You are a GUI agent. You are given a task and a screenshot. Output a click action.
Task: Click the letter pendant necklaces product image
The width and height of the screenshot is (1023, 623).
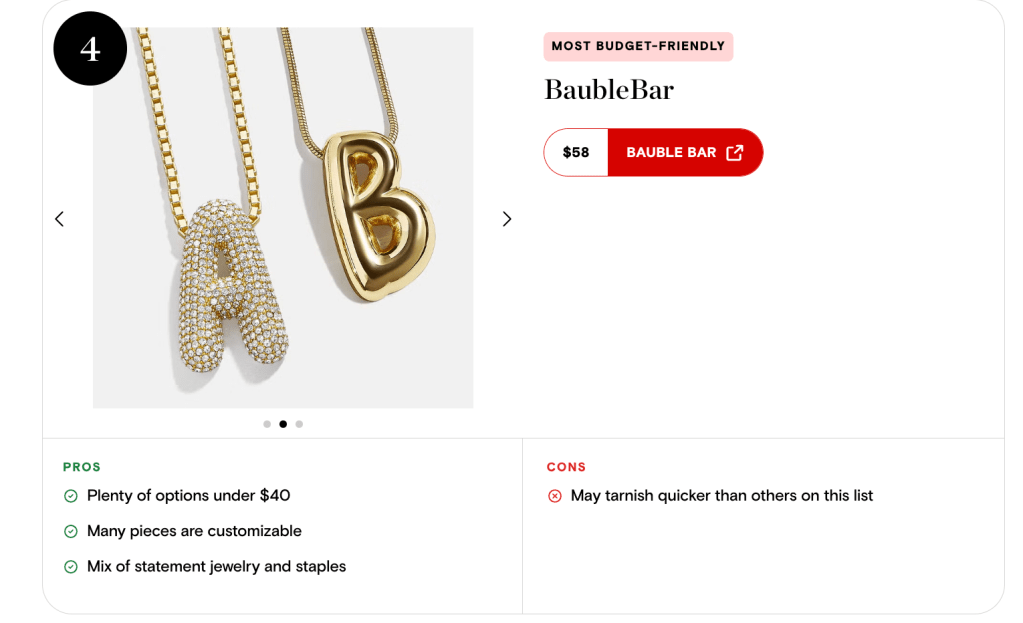click(283, 218)
